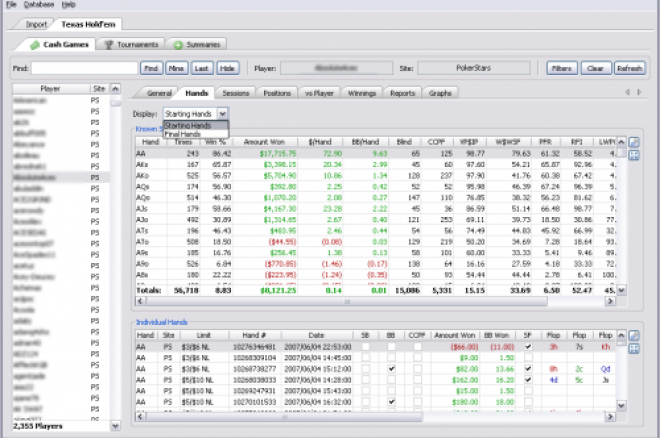Click the left arrow of the starting hands horizontal scrollbar

click(140, 301)
